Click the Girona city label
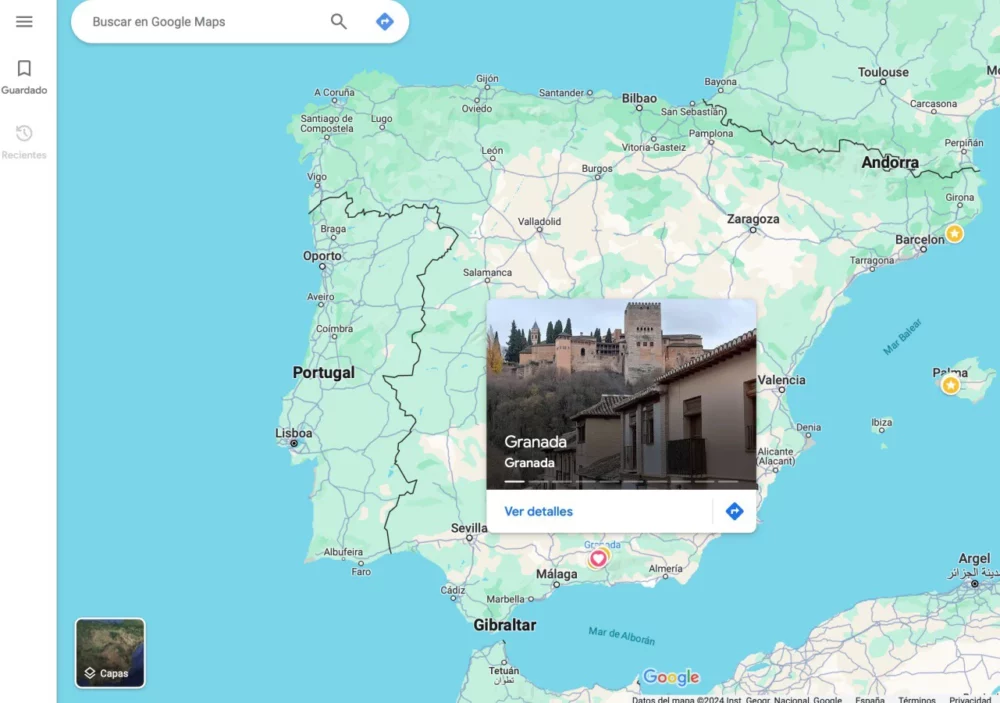Image resolution: width=1000 pixels, height=703 pixels. tap(960, 197)
